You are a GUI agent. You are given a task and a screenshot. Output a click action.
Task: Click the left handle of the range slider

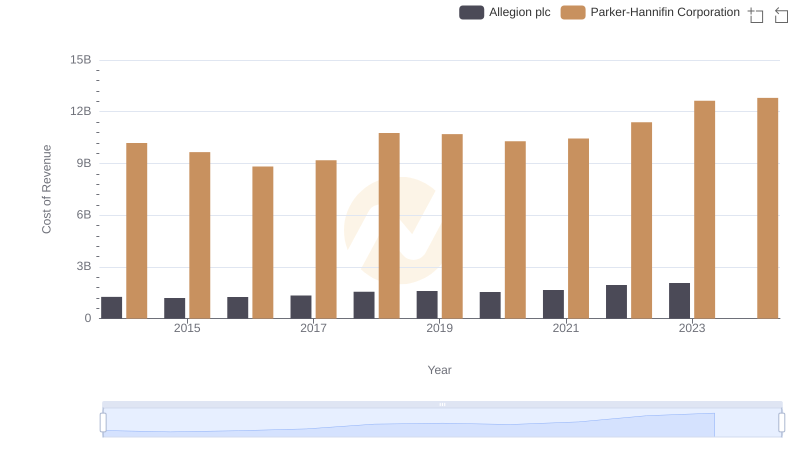tap(103, 423)
